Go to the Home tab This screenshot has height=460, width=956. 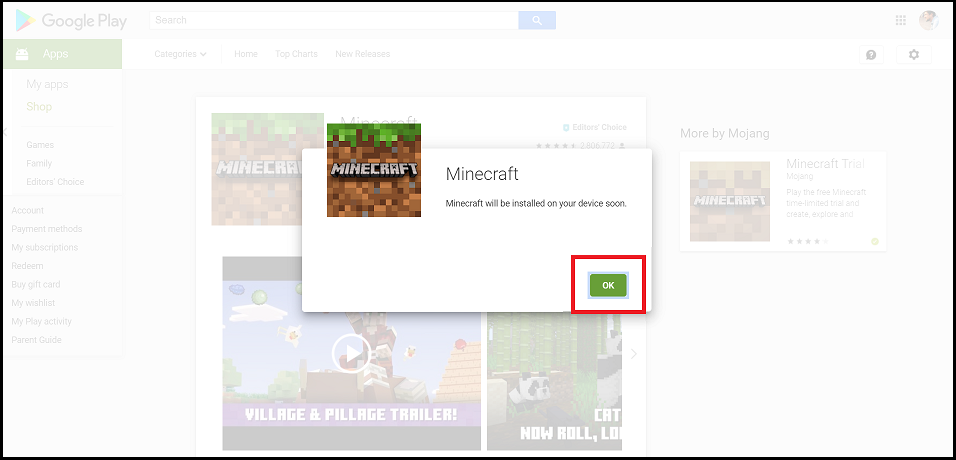click(246, 54)
